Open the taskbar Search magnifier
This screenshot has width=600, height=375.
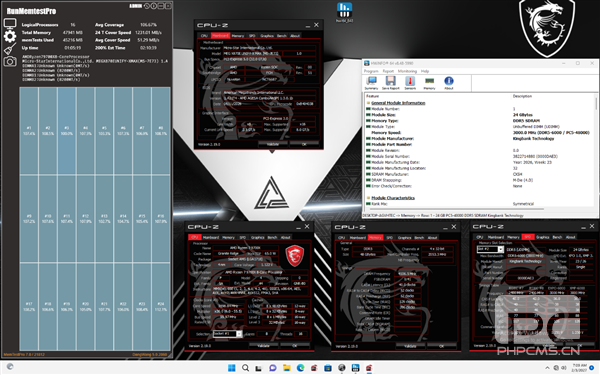tap(245, 368)
